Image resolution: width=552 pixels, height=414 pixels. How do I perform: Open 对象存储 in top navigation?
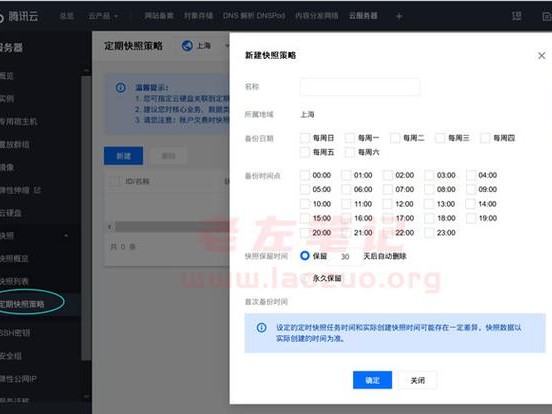(x=198, y=16)
